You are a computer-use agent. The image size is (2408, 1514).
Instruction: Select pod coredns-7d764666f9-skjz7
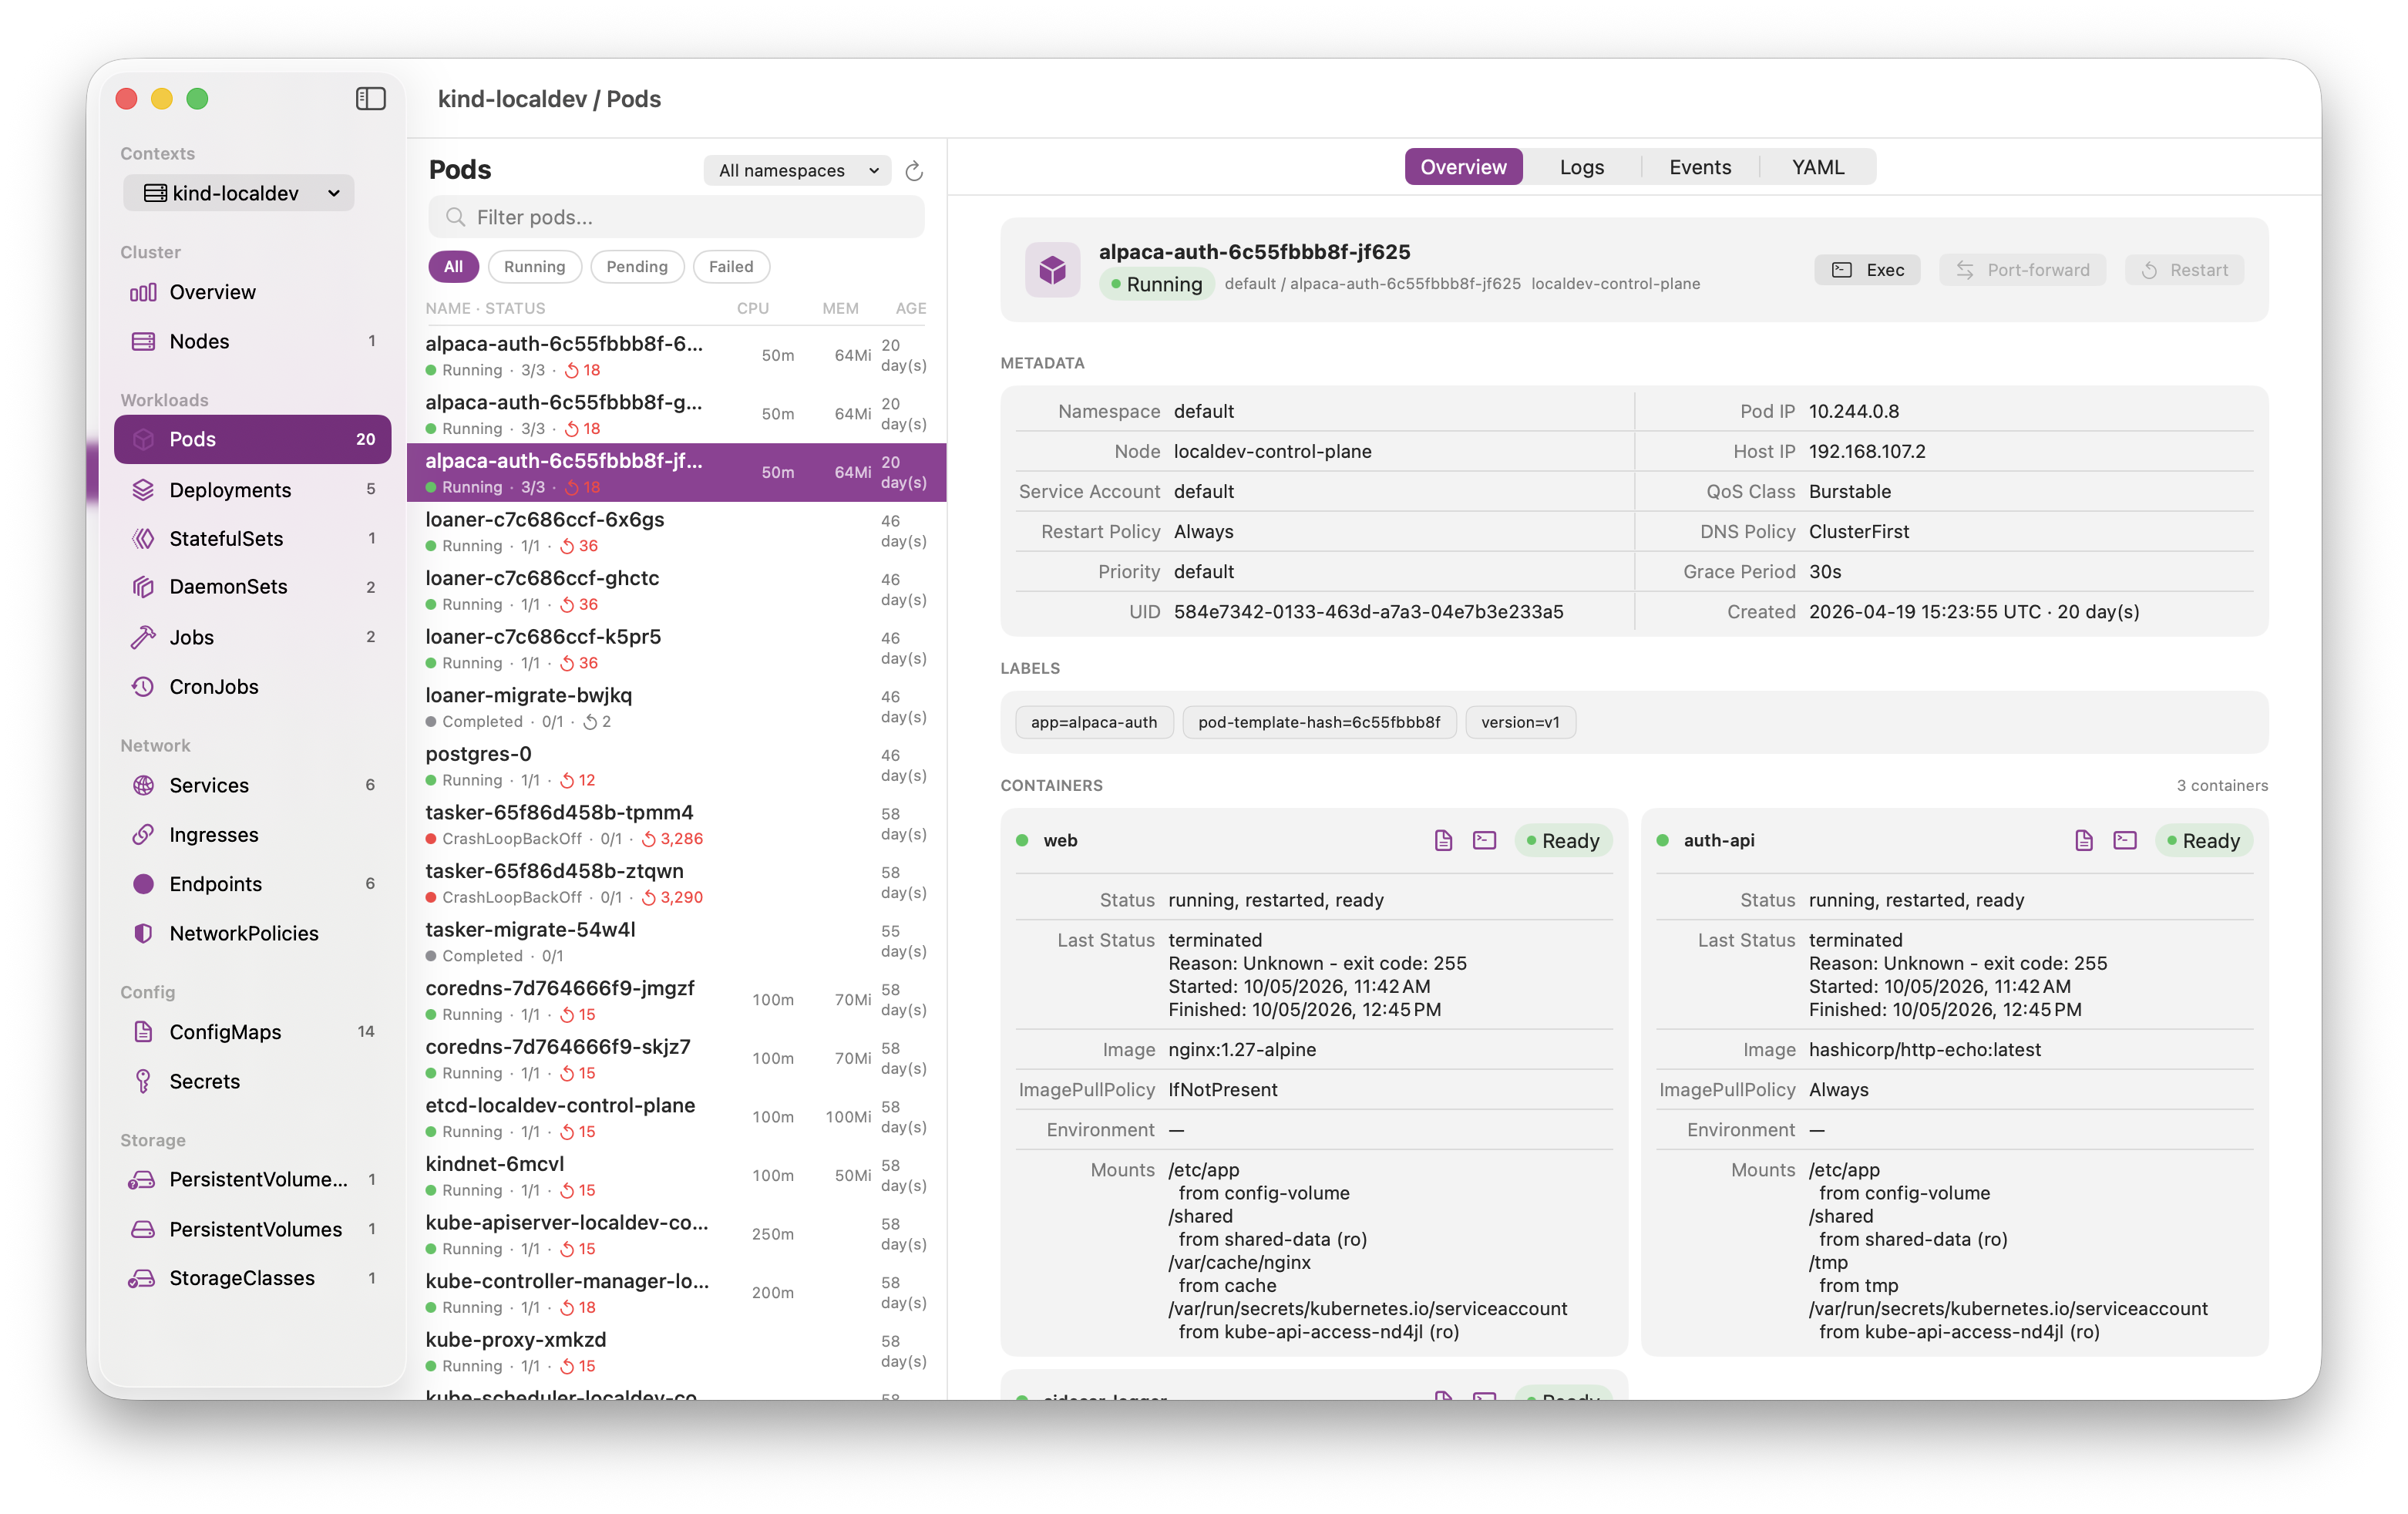pos(676,1058)
